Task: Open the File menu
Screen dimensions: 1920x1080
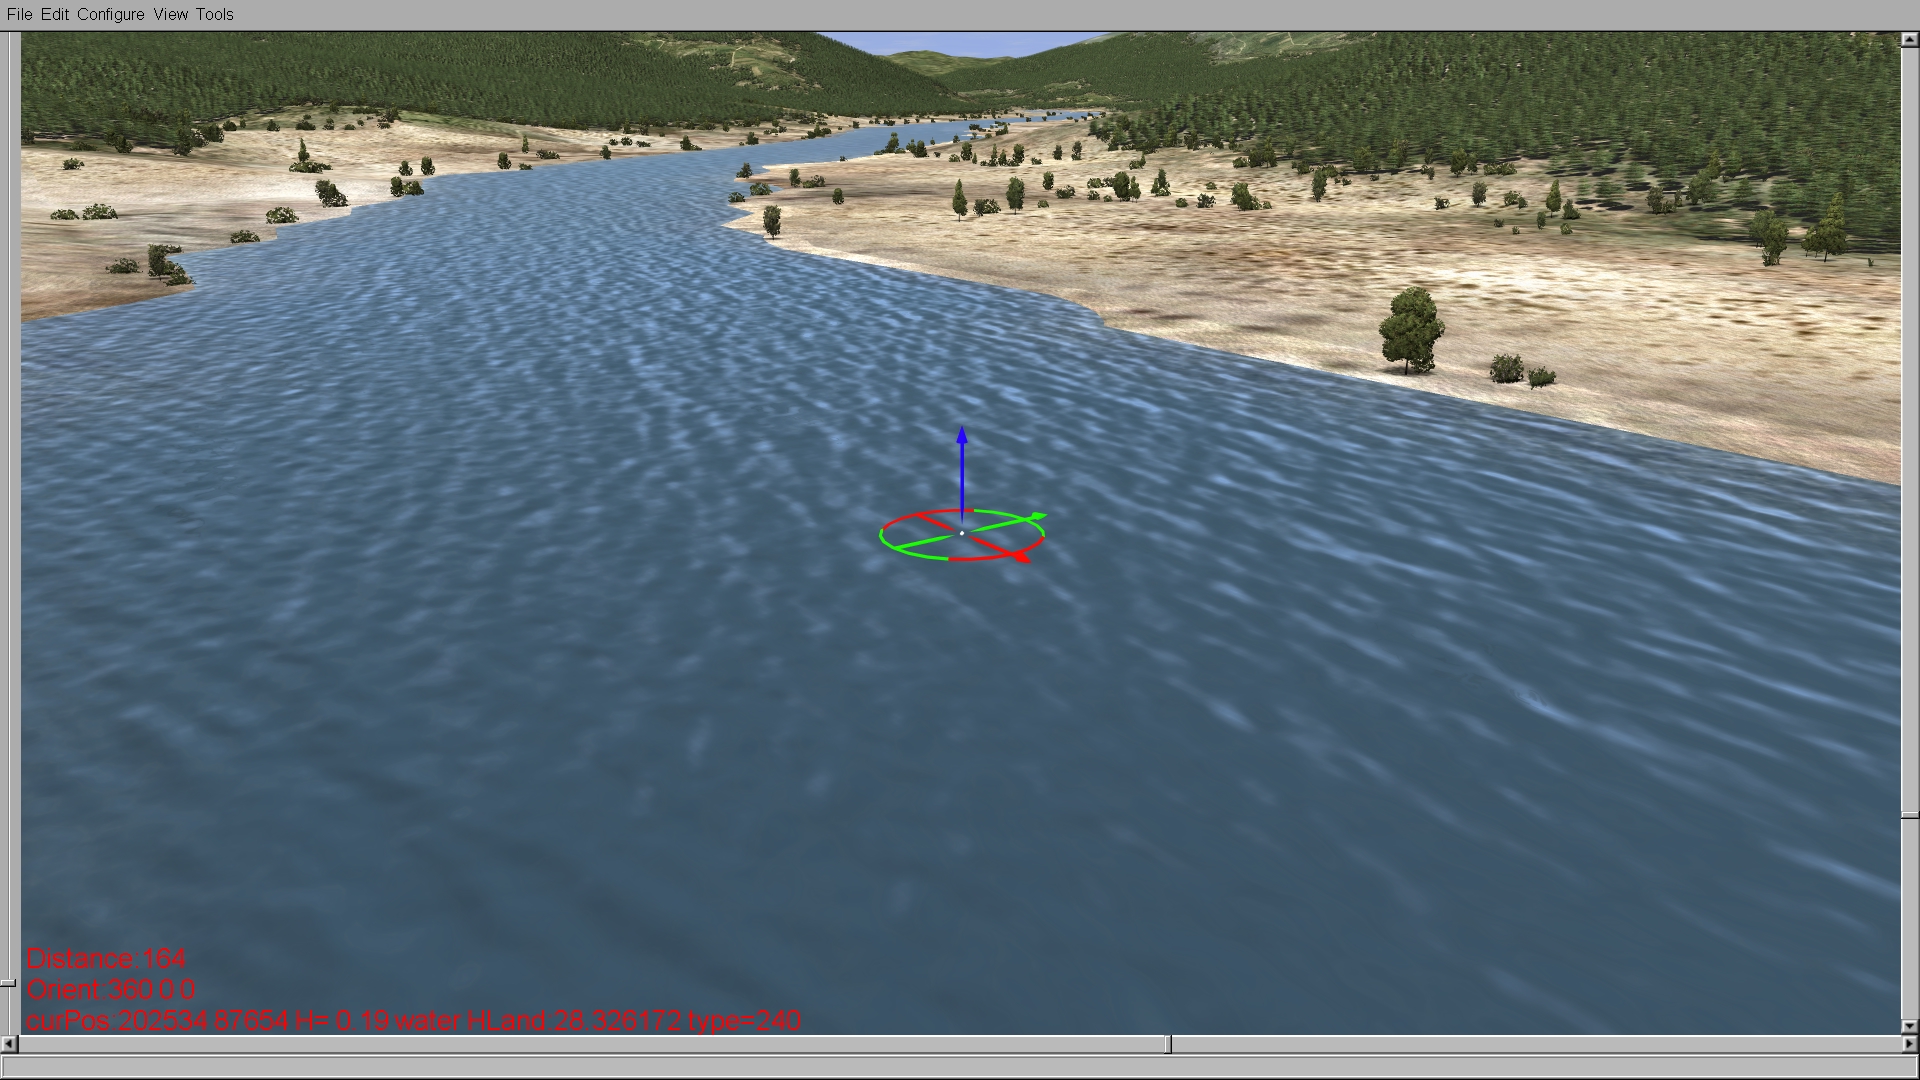Action: click(x=19, y=14)
